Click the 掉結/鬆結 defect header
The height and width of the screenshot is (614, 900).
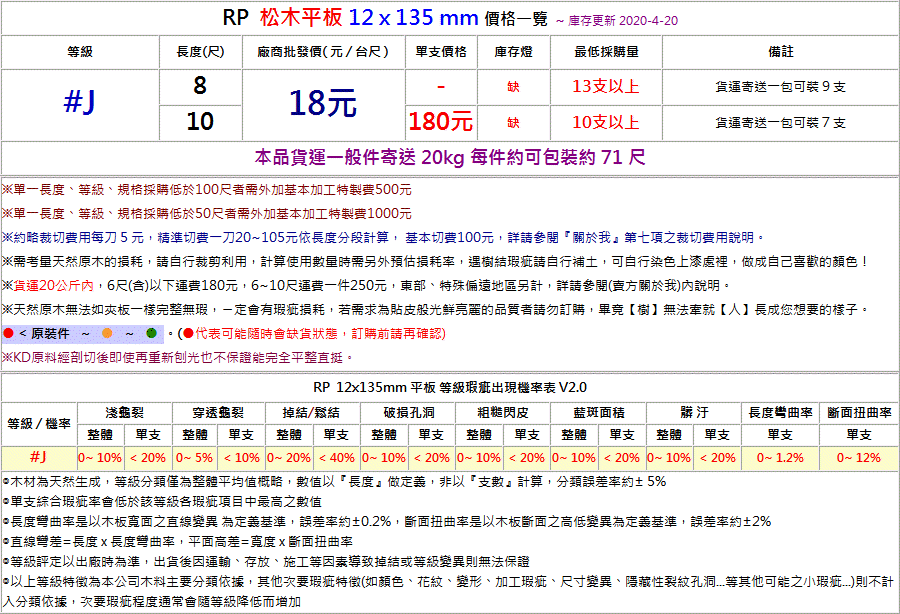click(x=312, y=413)
